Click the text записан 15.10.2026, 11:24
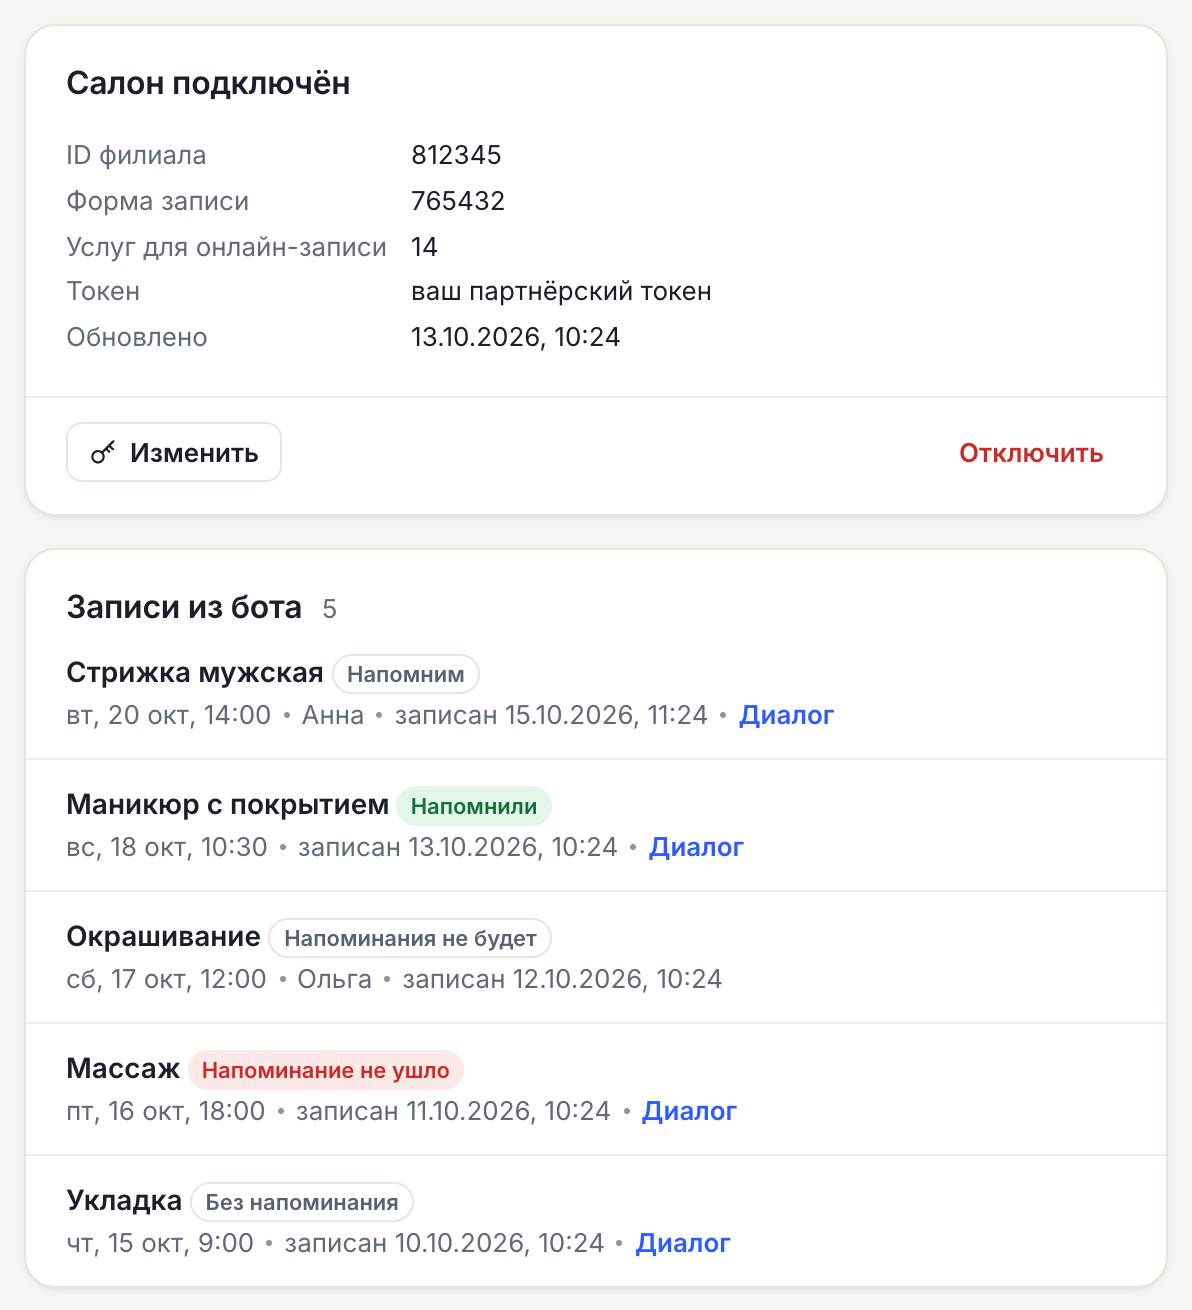 pos(551,715)
